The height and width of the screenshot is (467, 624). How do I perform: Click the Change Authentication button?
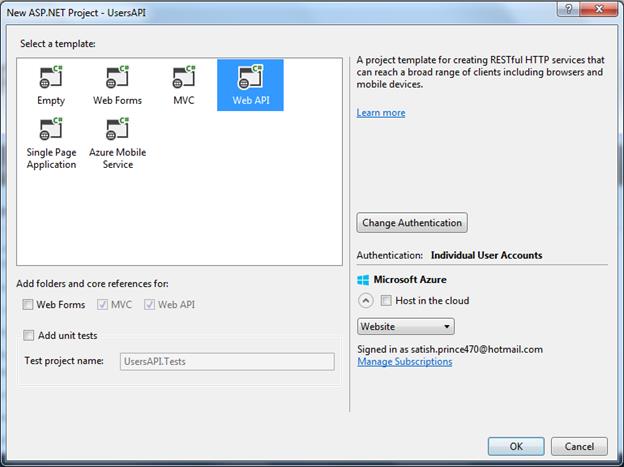(x=412, y=223)
